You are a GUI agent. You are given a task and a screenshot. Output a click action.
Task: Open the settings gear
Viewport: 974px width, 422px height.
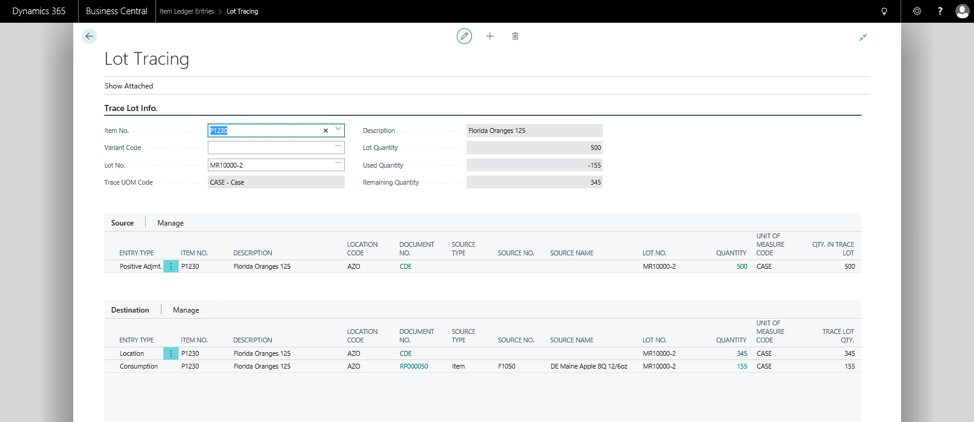pyautogui.click(x=917, y=11)
